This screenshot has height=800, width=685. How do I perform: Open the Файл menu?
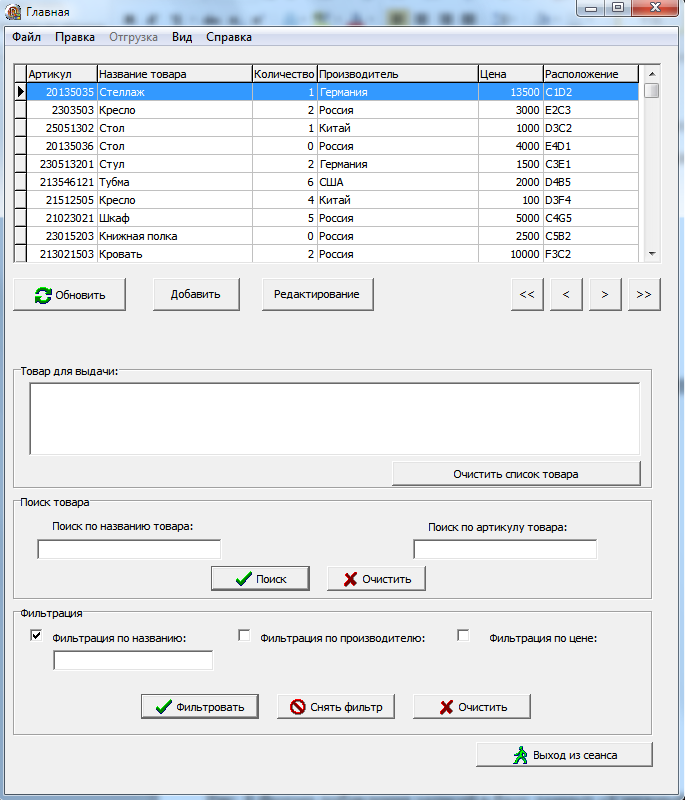27,37
